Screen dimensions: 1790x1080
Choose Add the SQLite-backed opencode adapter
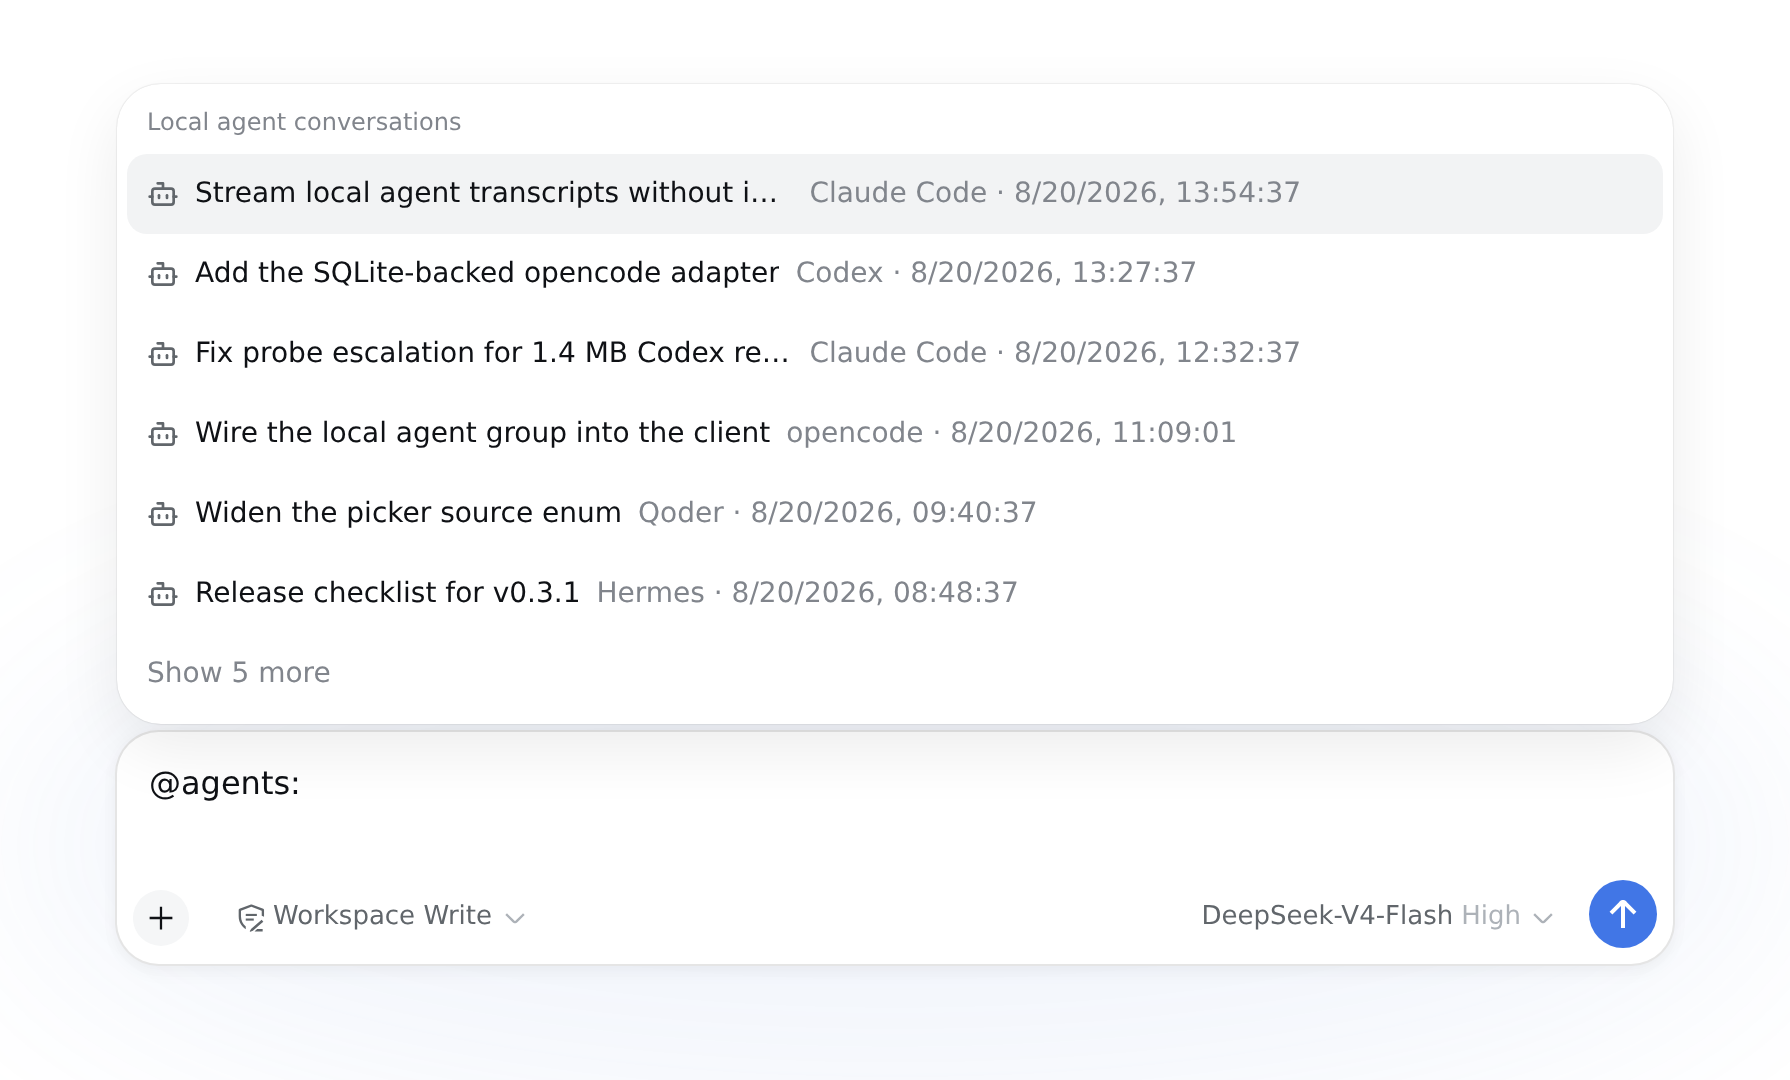pos(895,274)
